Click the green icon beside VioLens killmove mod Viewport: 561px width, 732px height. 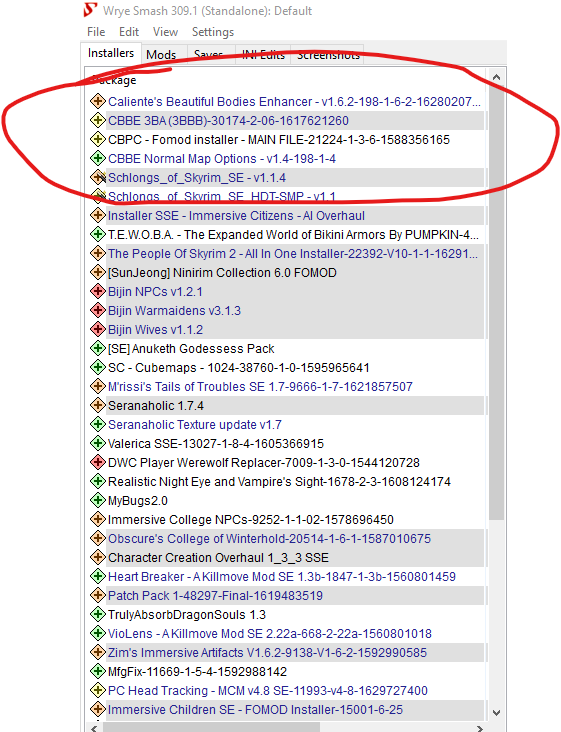[98, 634]
